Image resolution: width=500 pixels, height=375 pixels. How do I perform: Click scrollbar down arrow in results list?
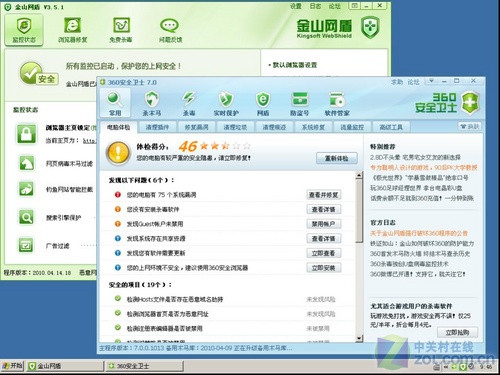click(x=359, y=338)
